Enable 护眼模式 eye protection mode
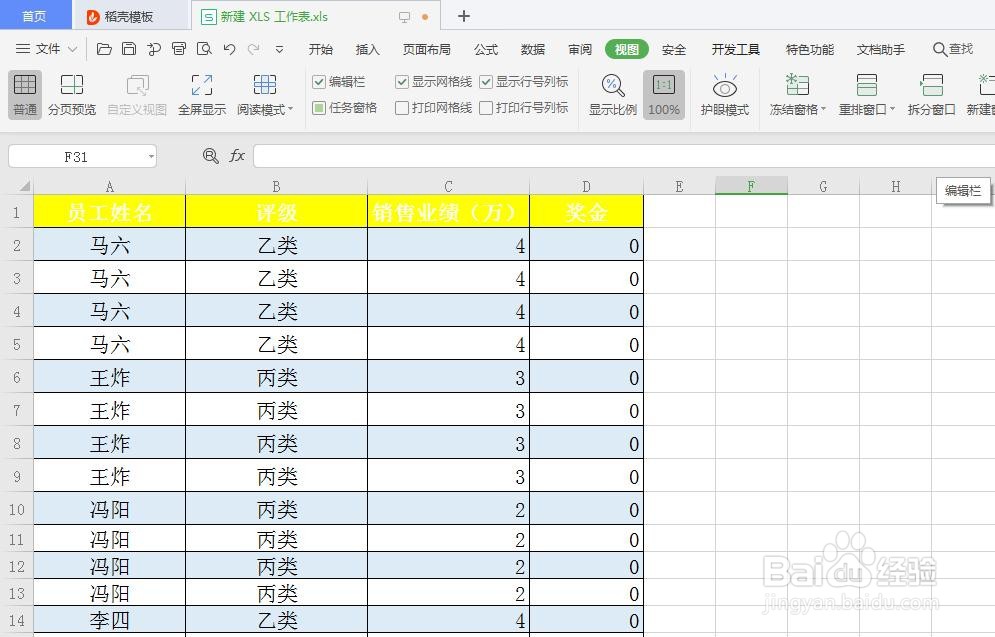The image size is (995, 637). tap(723, 95)
